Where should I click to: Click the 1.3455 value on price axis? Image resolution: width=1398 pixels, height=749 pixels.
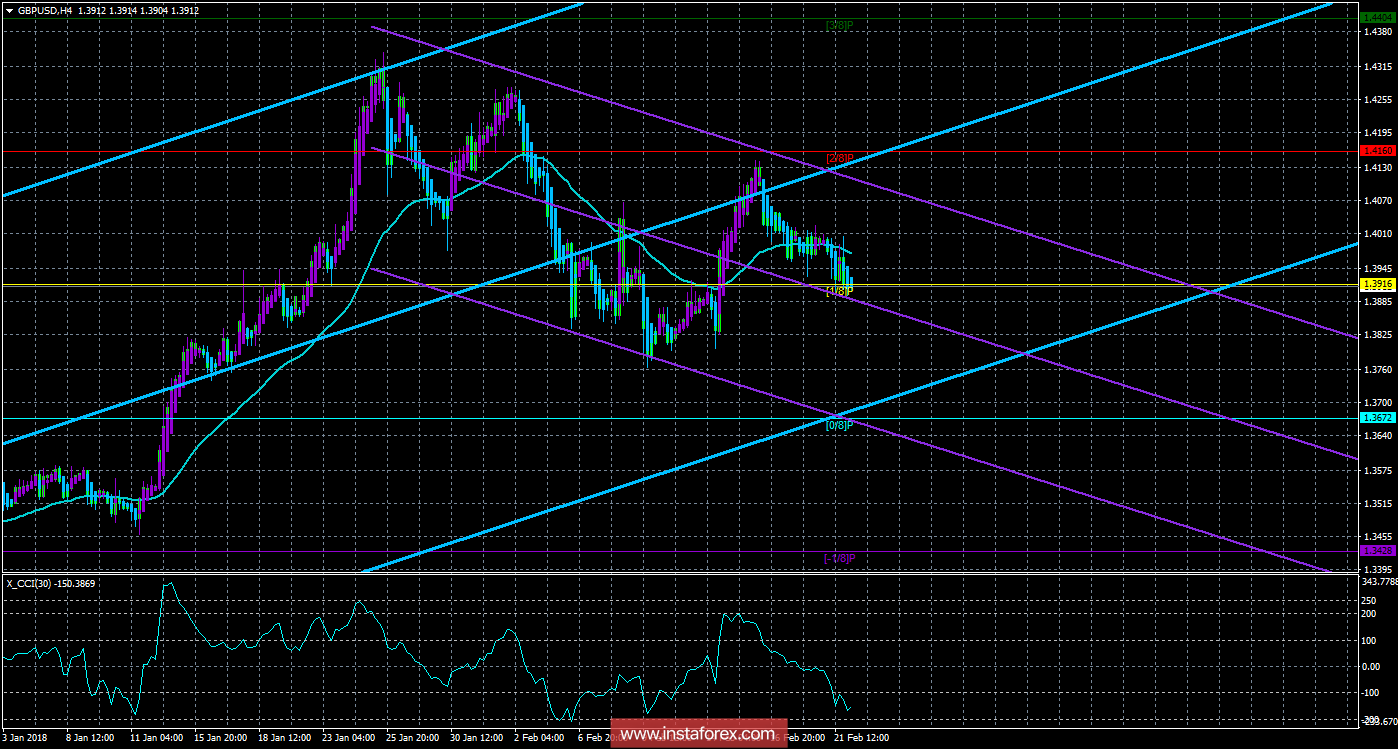[x=1377, y=537]
